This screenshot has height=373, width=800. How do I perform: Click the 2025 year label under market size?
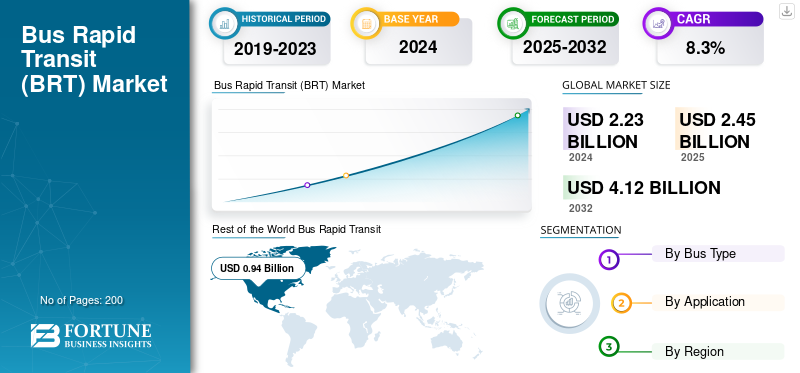pyautogui.click(x=692, y=157)
